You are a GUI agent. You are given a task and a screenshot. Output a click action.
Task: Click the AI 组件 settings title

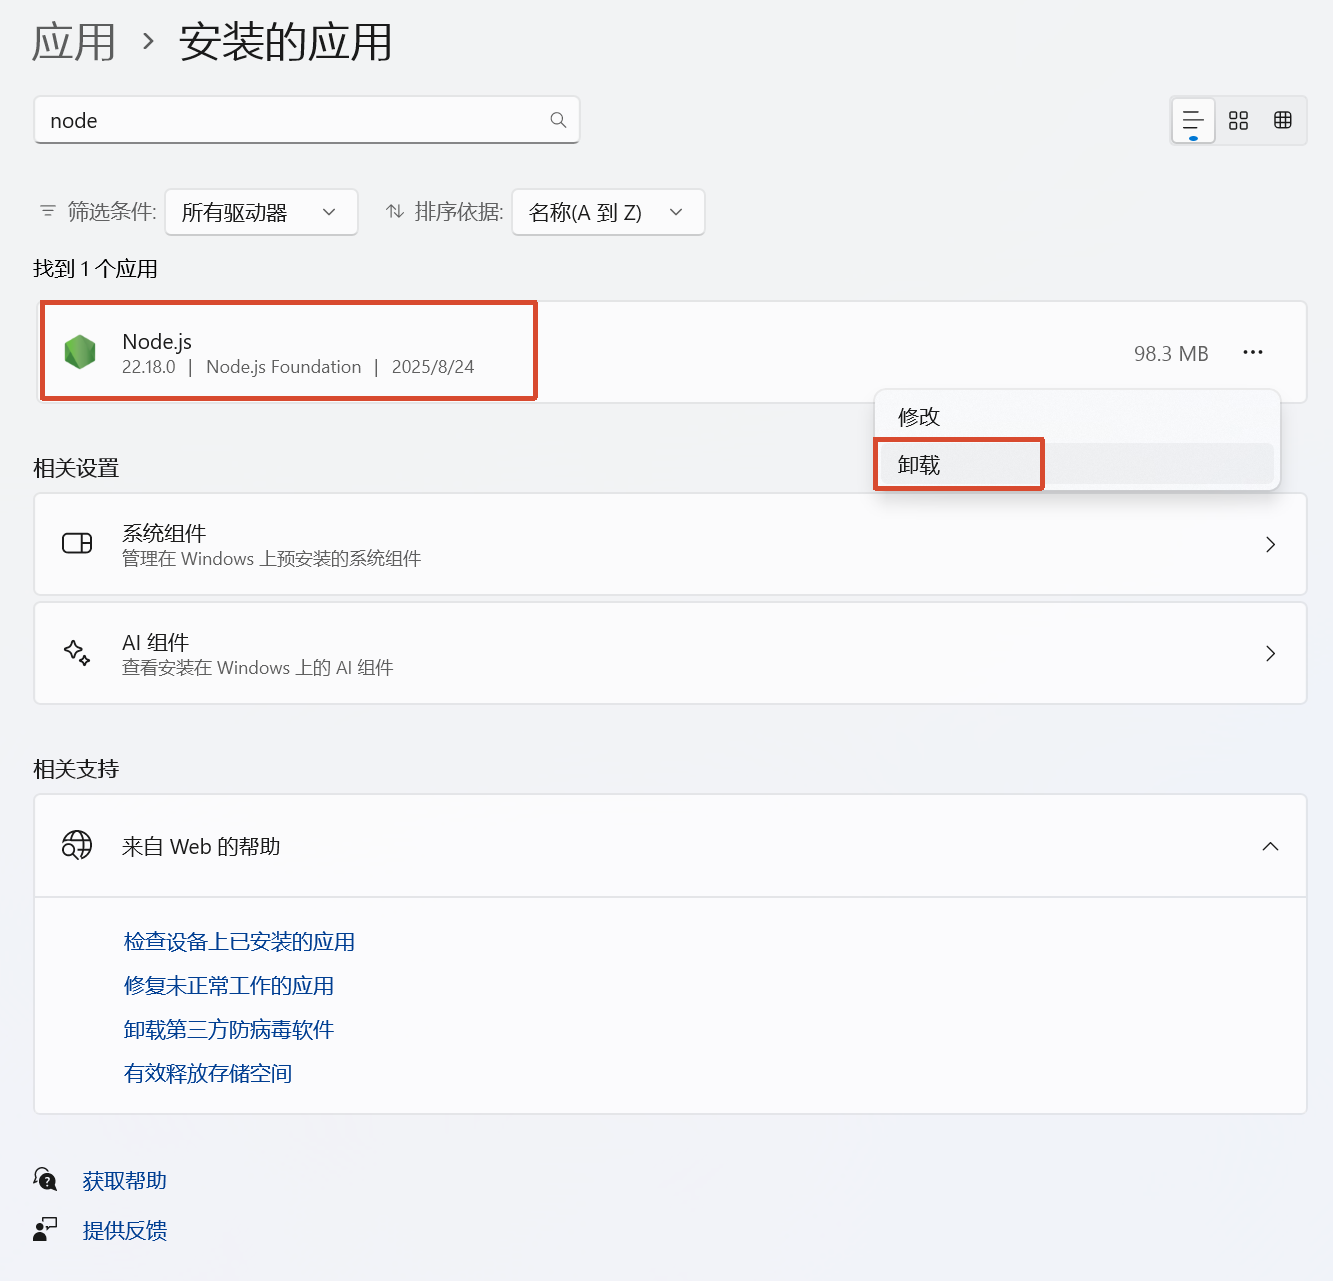tap(155, 642)
